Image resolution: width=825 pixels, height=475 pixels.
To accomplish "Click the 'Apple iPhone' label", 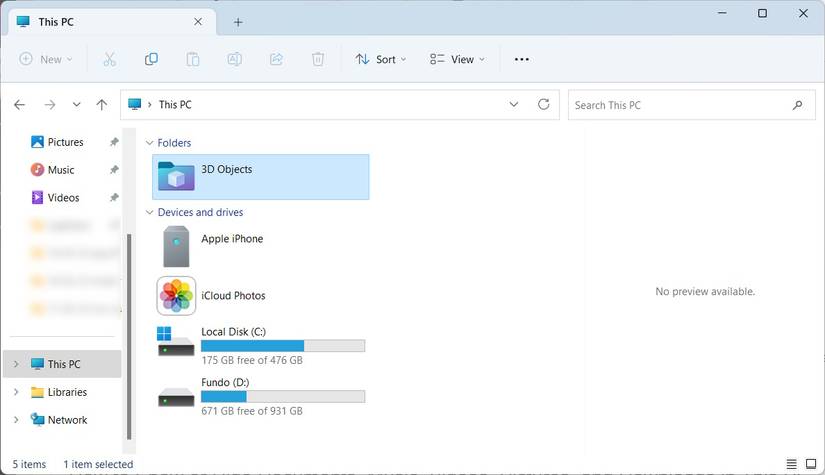I will pos(232,239).
